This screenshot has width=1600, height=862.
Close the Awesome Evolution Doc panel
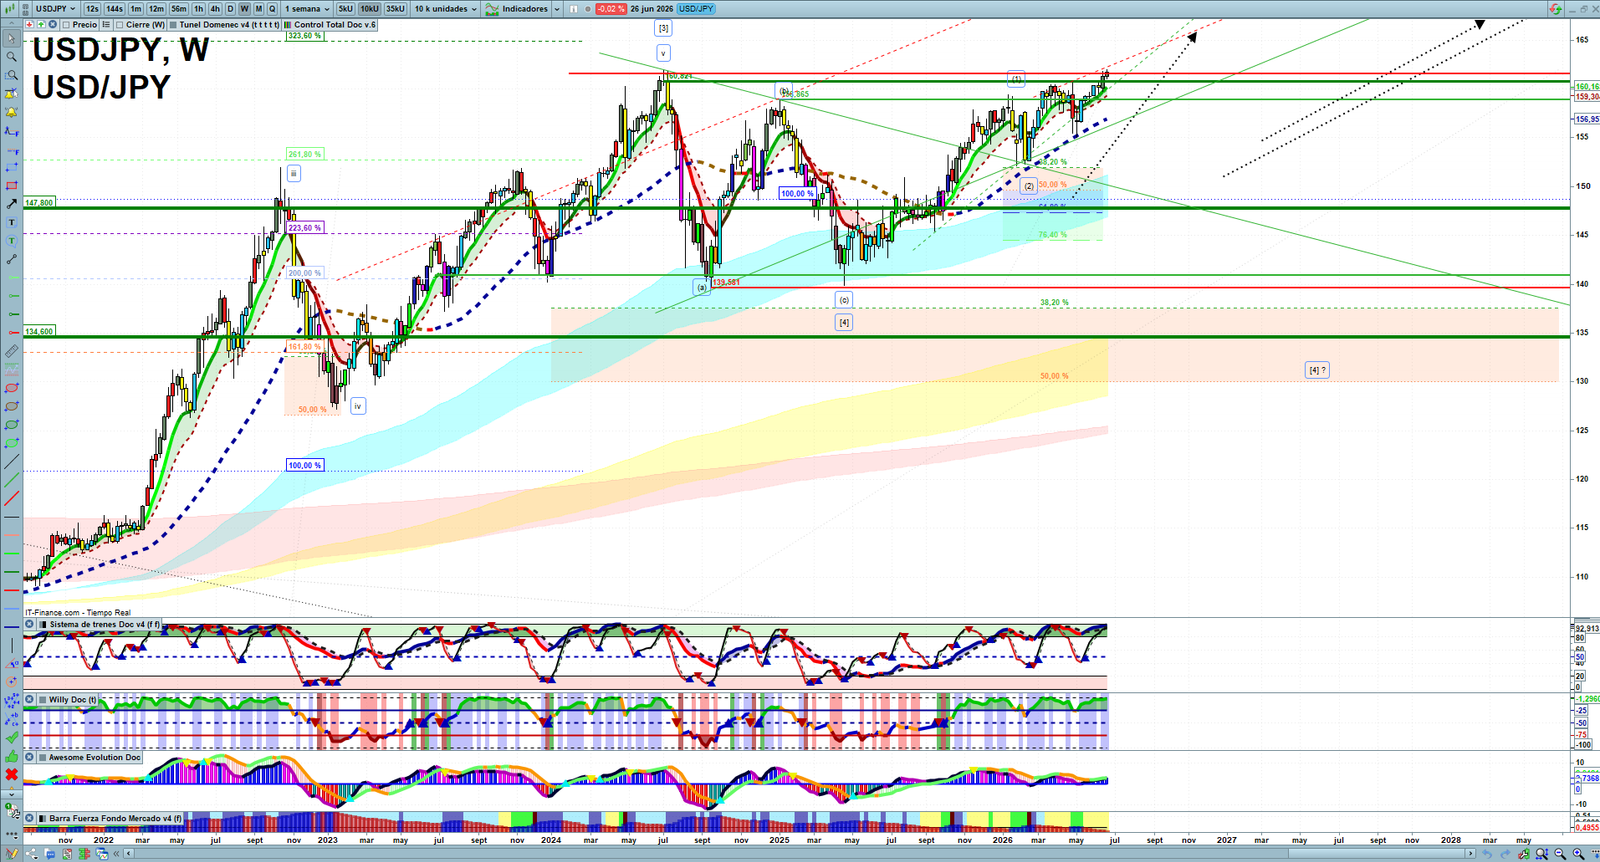click(30, 757)
